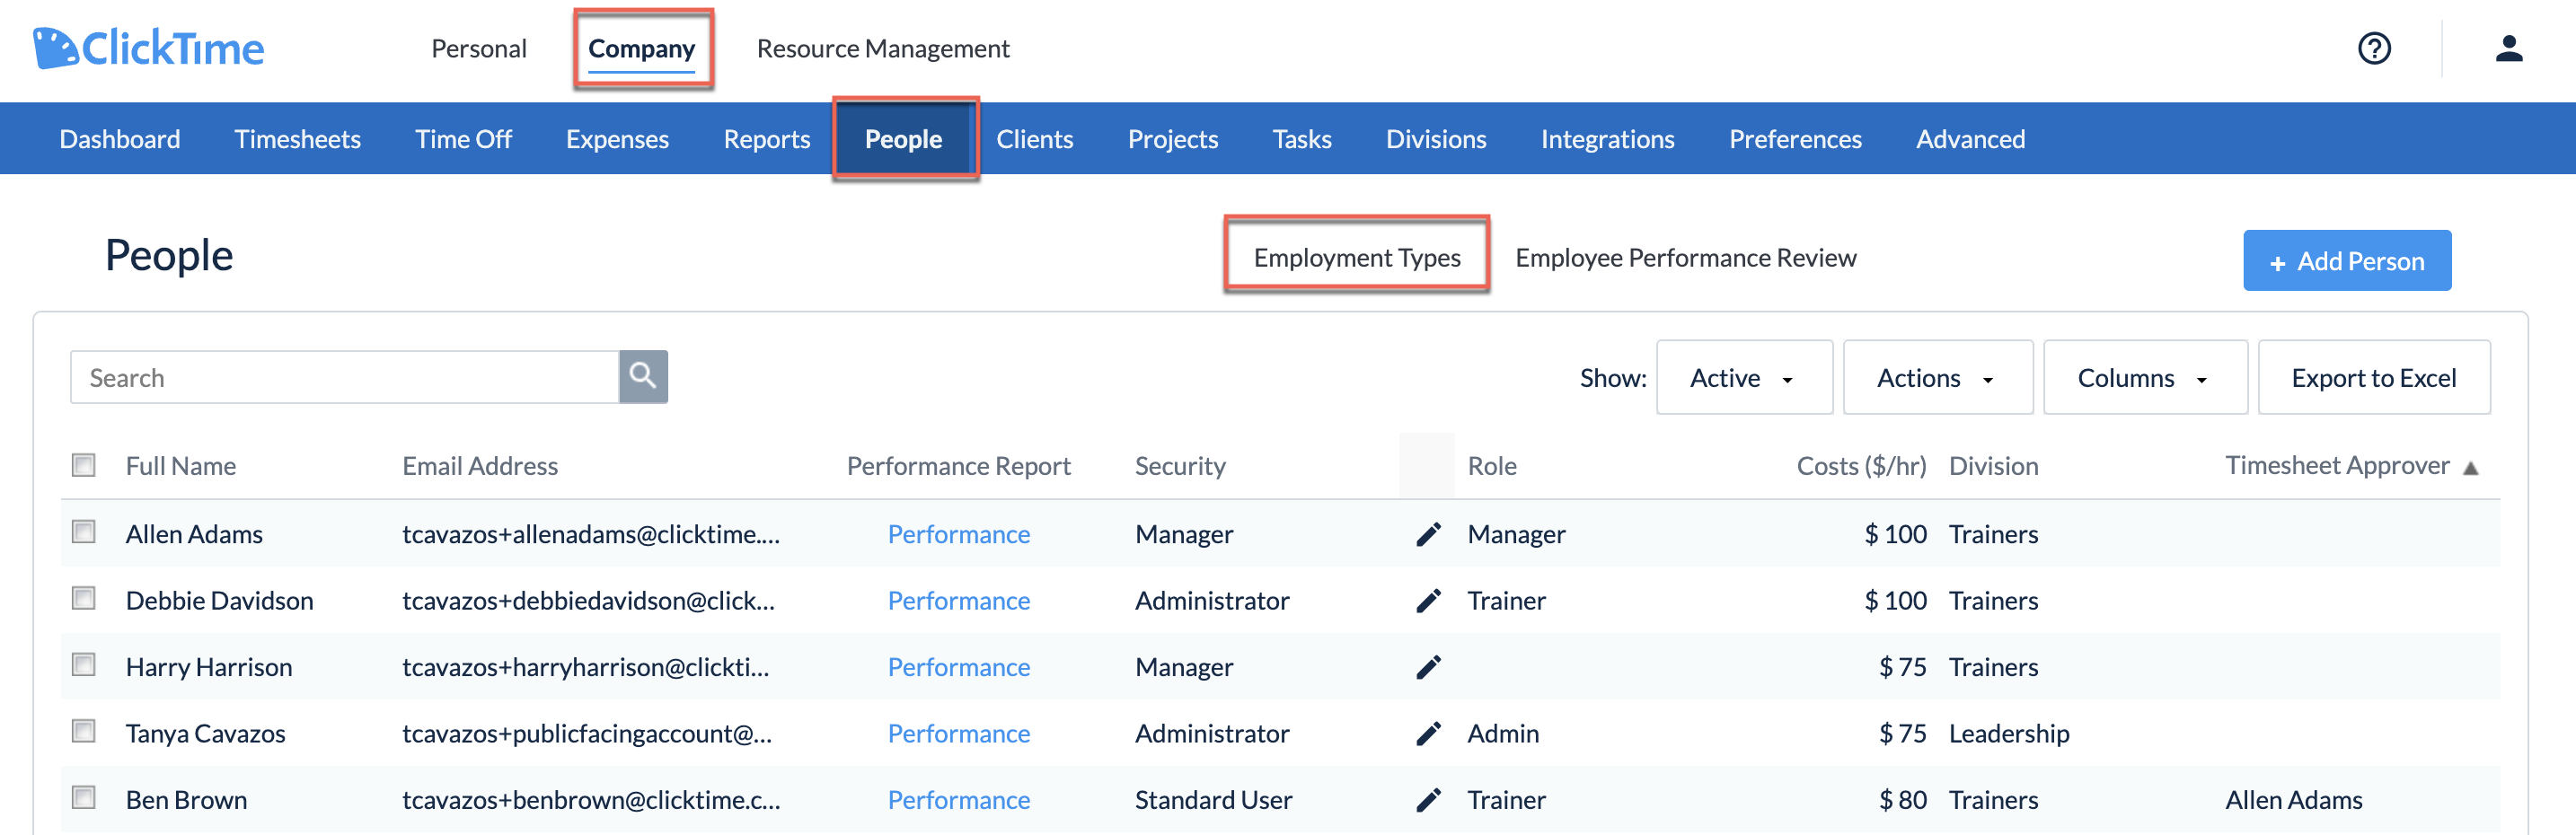This screenshot has height=835, width=2576.
Task: Click Leadership division cell
Action: click(x=2009, y=733)
